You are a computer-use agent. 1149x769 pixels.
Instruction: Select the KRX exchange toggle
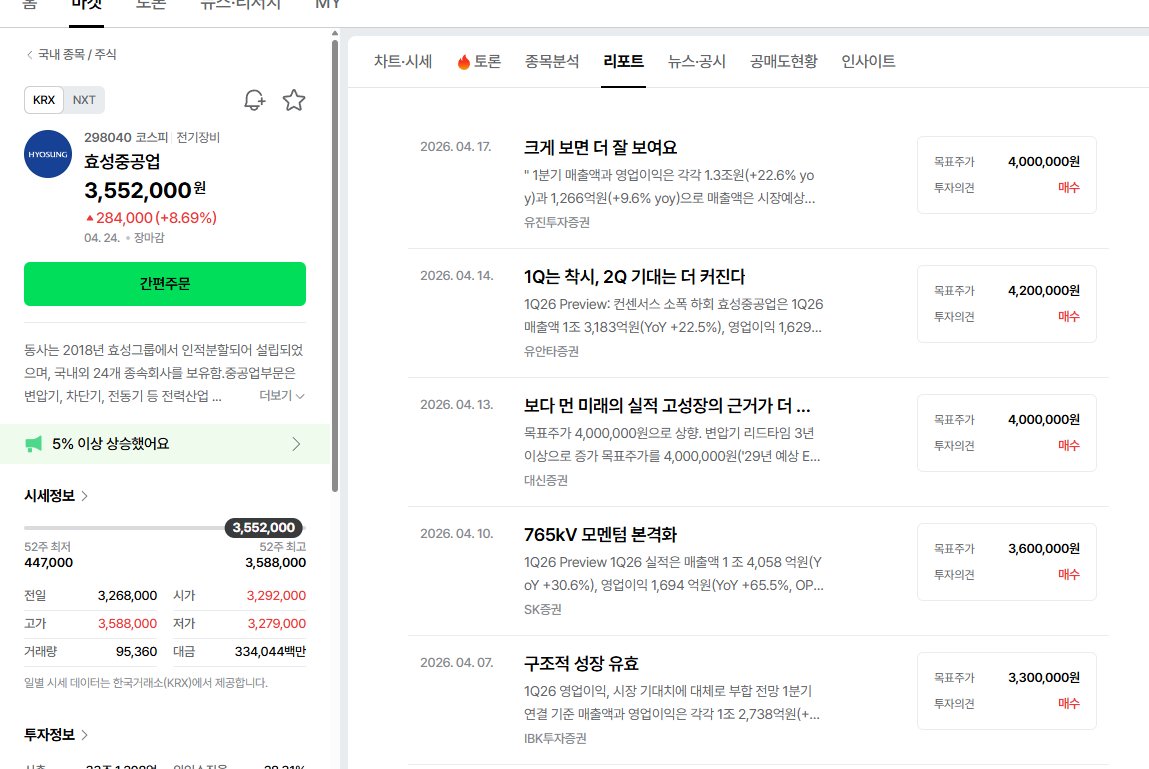pyautogui.click(x=44, y=100)
